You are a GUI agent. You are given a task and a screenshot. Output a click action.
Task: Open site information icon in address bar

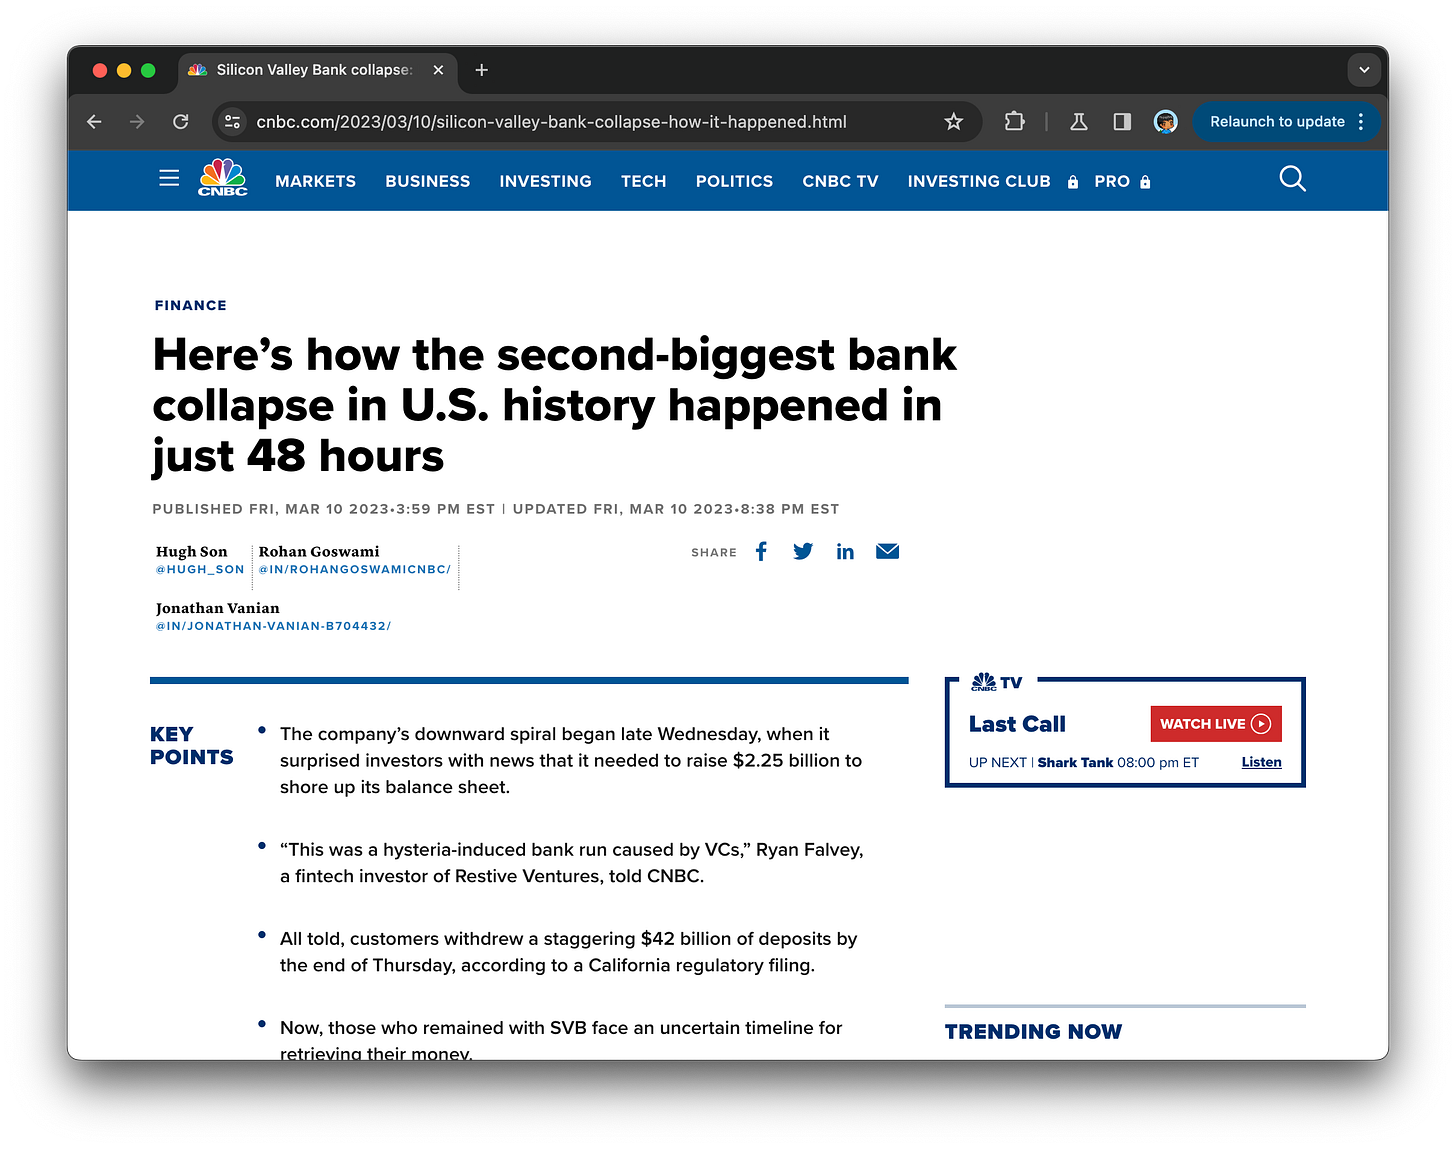(232, 122)
